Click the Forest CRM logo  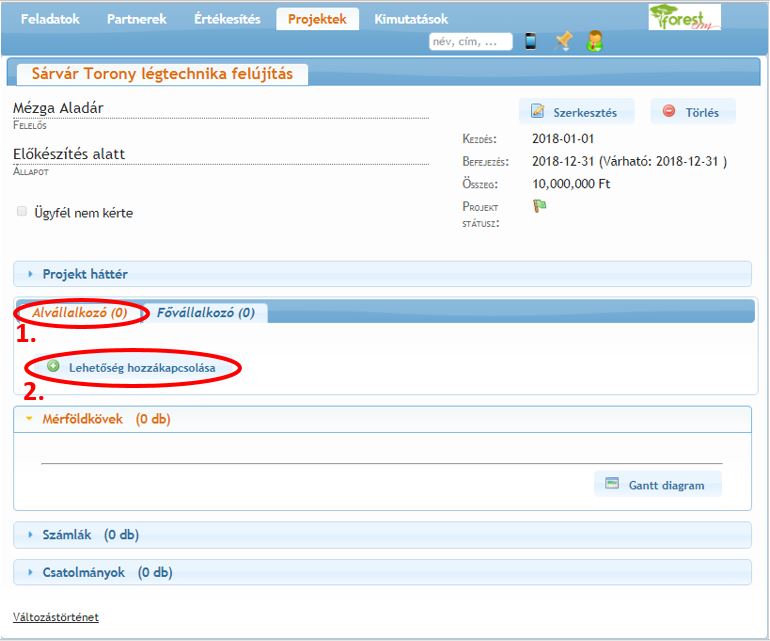tap(683, 17)
